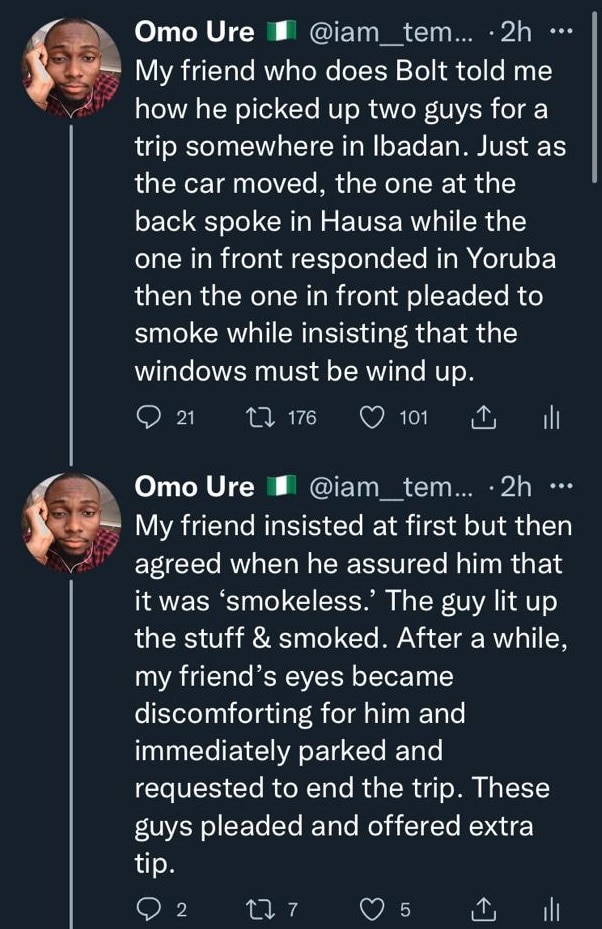Open more options menu on second tweet

pos(562,488)
